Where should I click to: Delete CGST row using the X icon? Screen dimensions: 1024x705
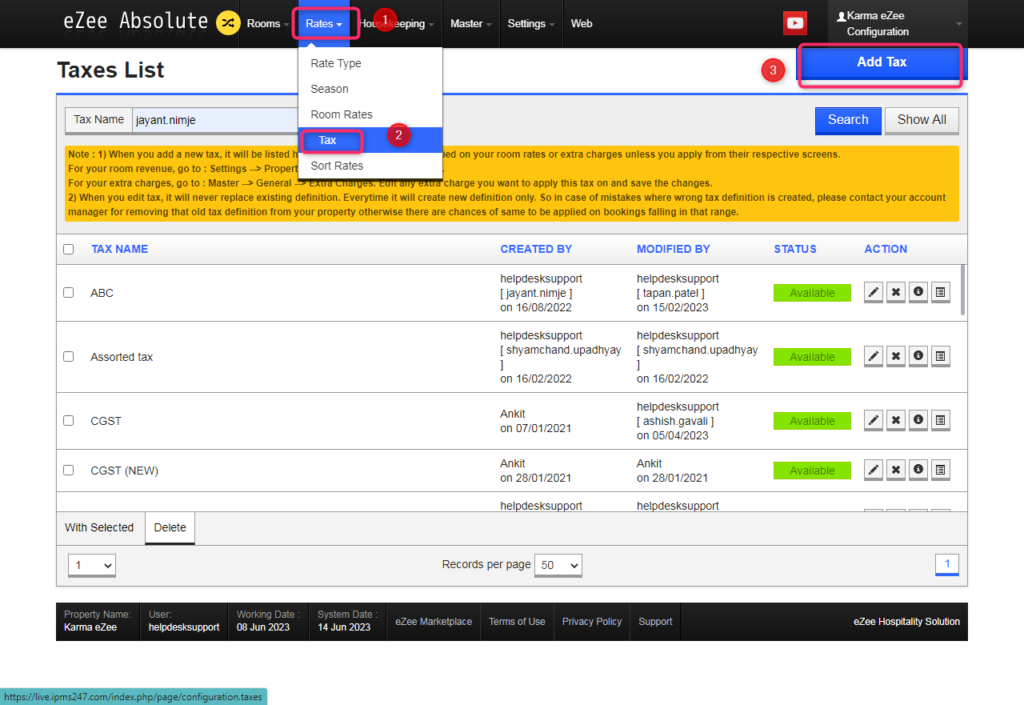pyautogui.click(x=896, y=420)
